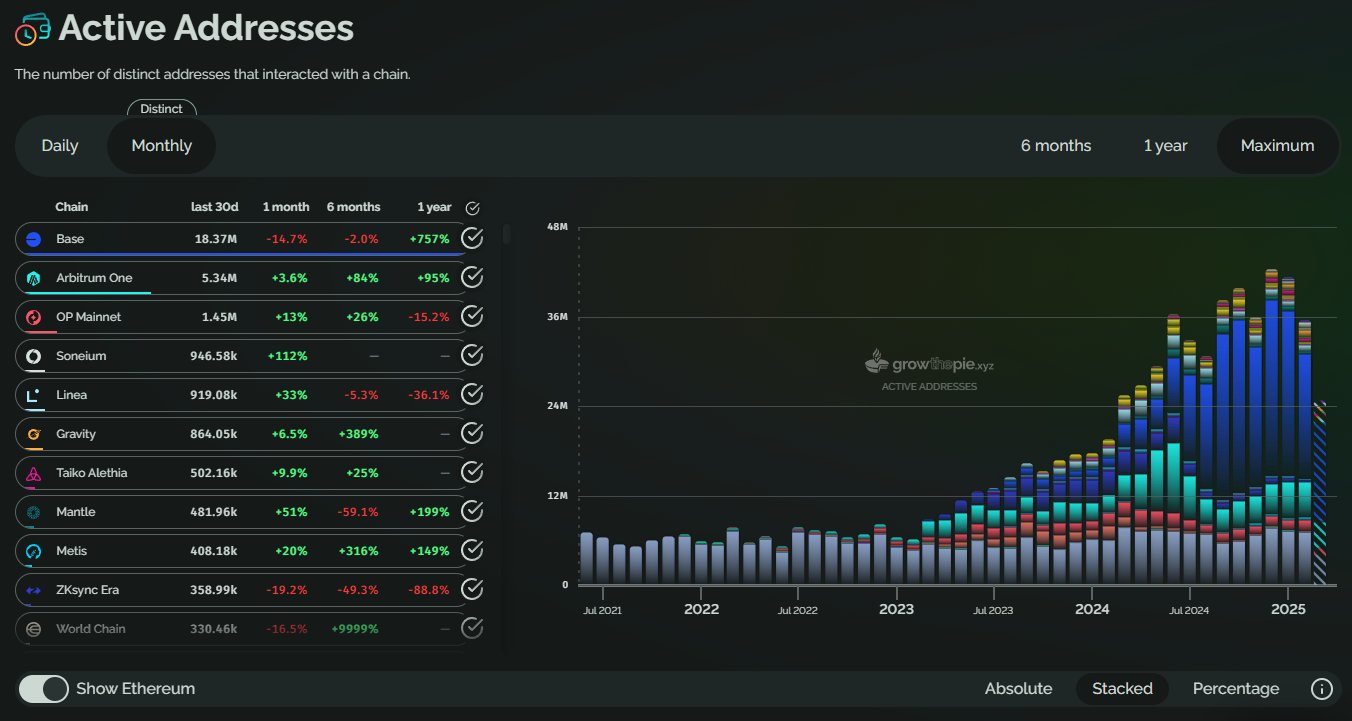Click the ZKsync Era logo icon

(33, 590)
